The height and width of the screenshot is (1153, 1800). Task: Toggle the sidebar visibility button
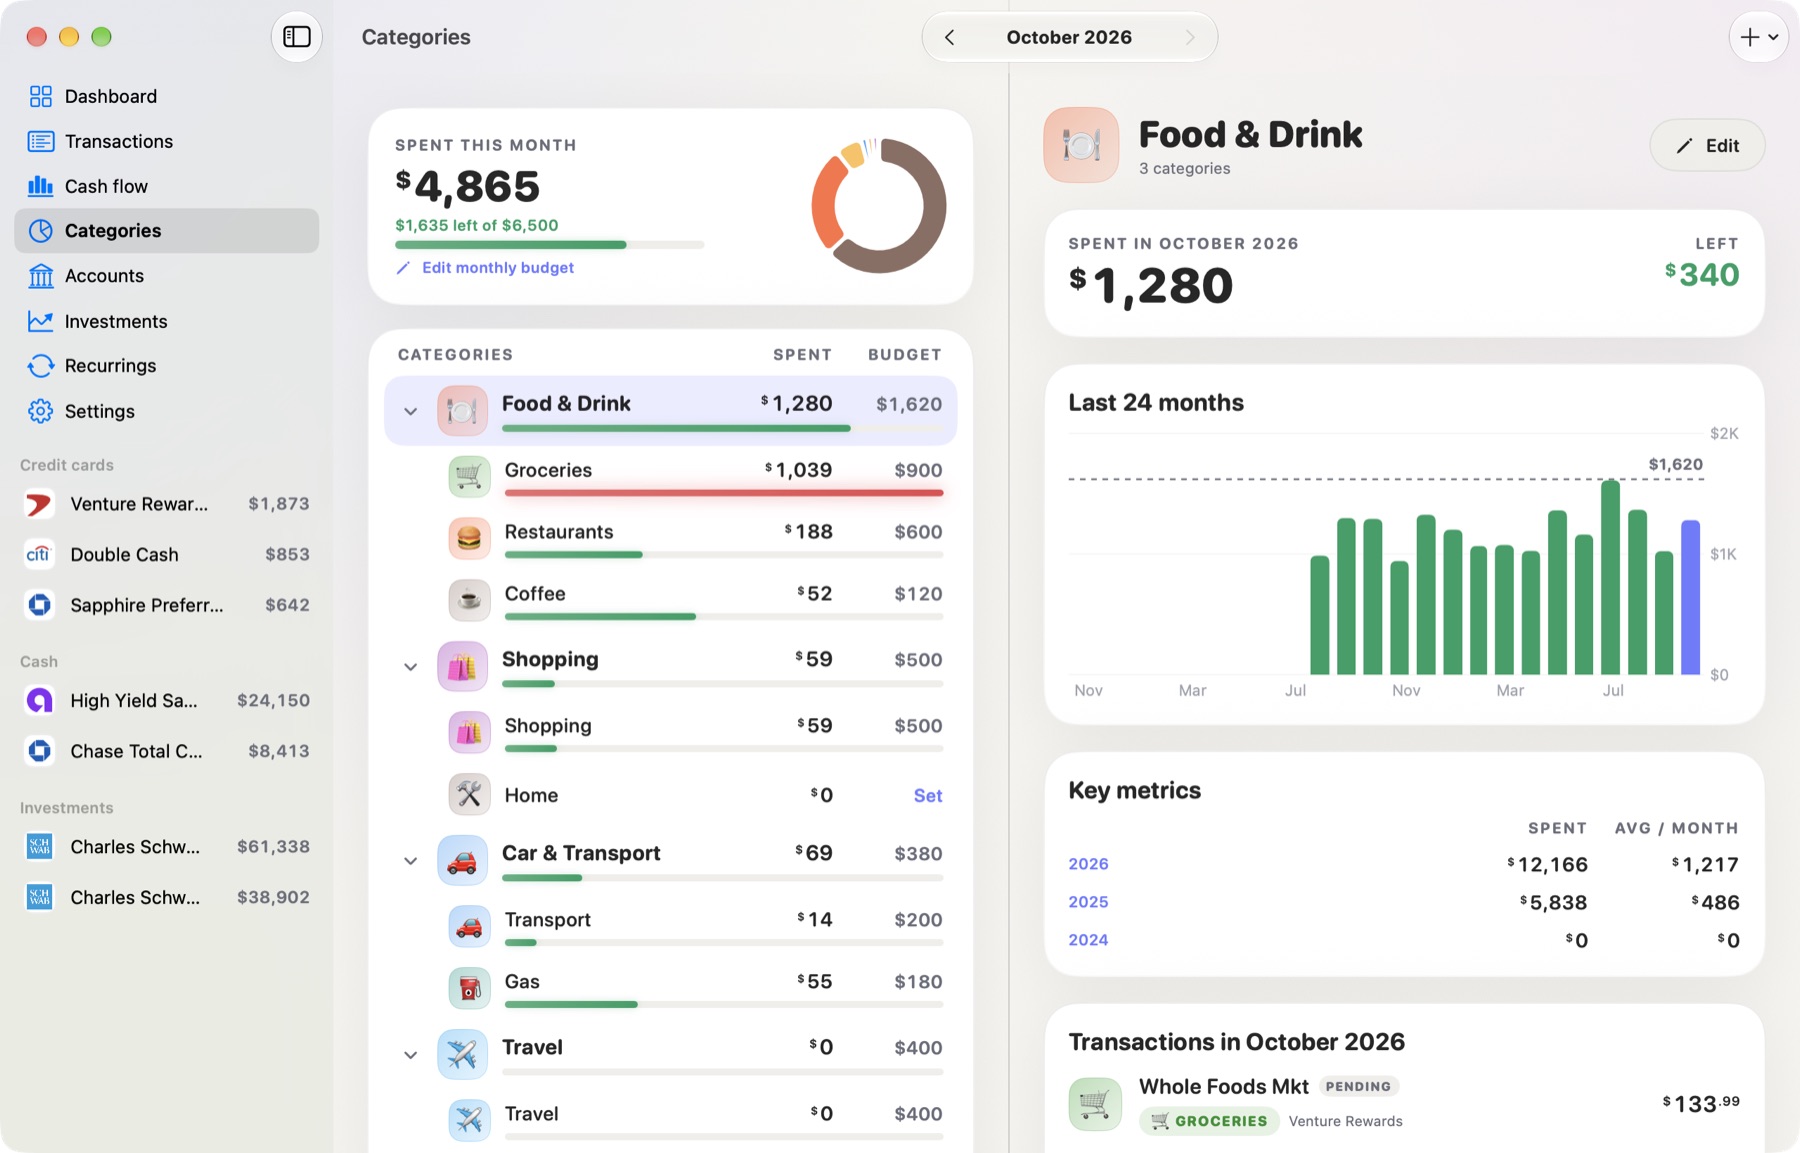(296, 37)
